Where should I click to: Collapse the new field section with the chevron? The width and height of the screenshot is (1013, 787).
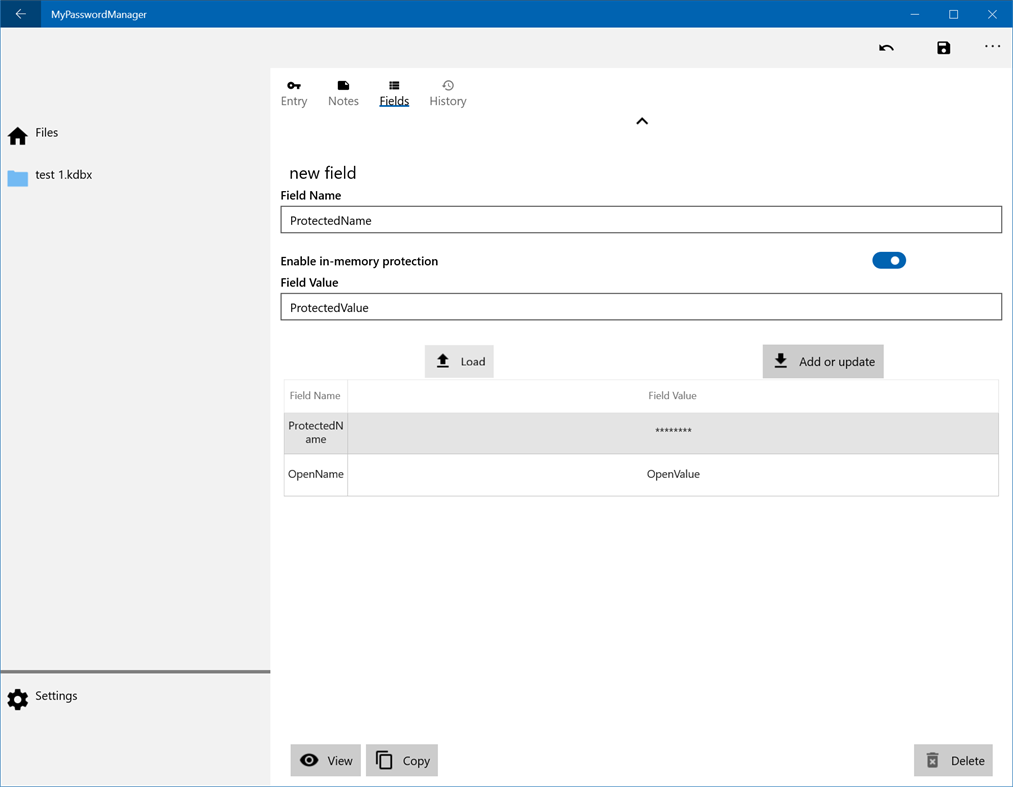pyautogui.click(x=642, y=121)
